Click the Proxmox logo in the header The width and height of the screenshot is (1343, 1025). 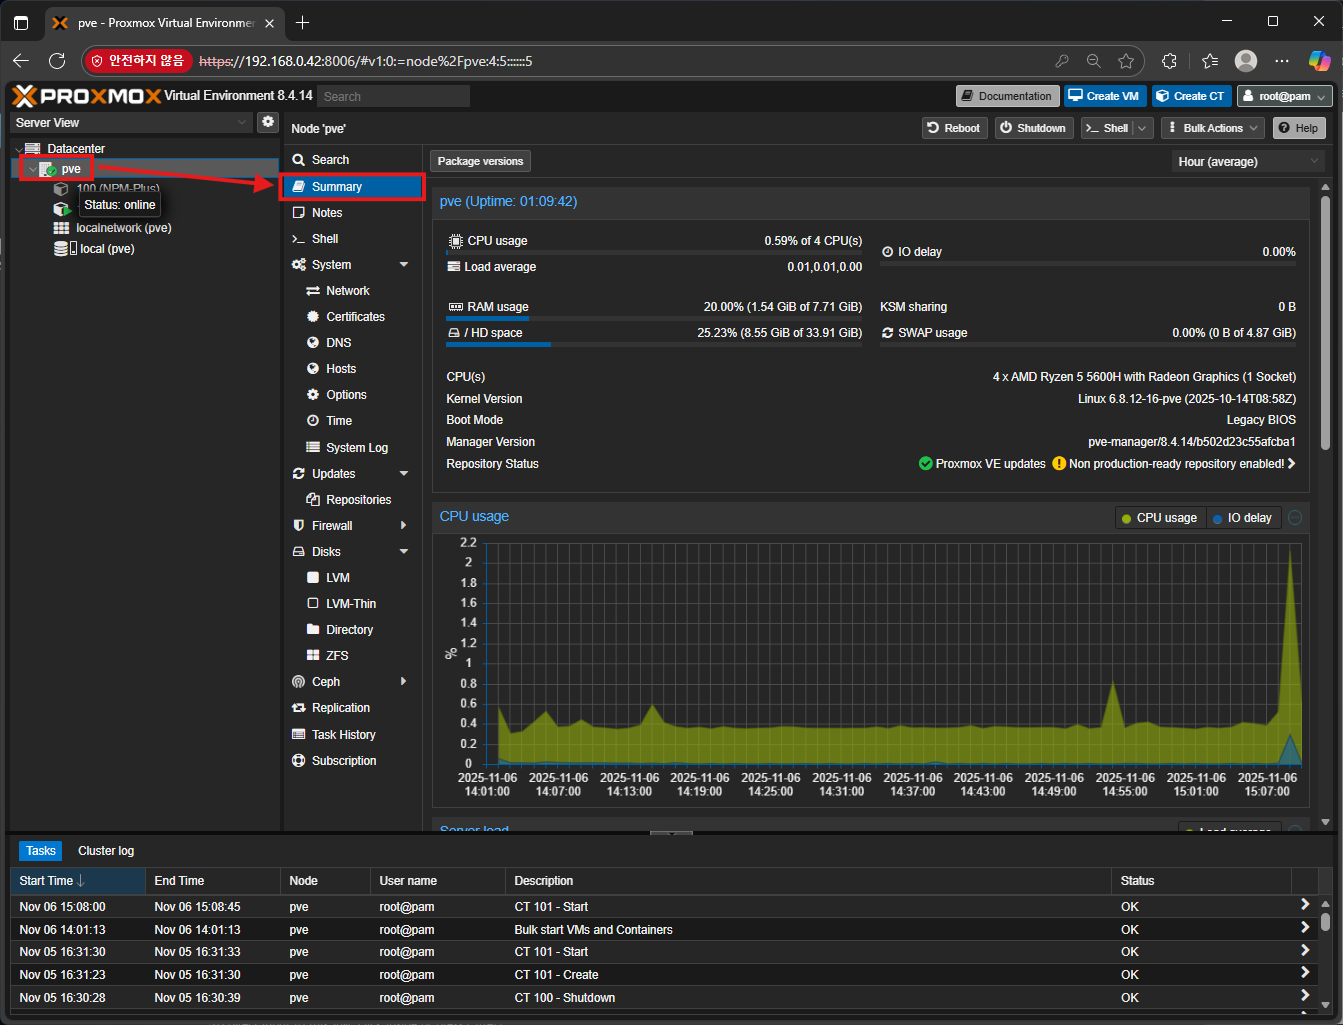86,96
